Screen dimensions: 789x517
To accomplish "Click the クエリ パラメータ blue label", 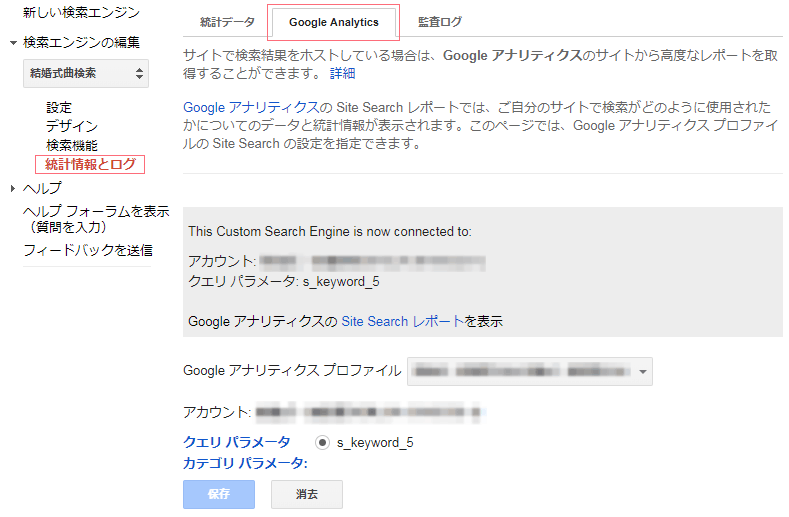I will [x=236, y=442].
